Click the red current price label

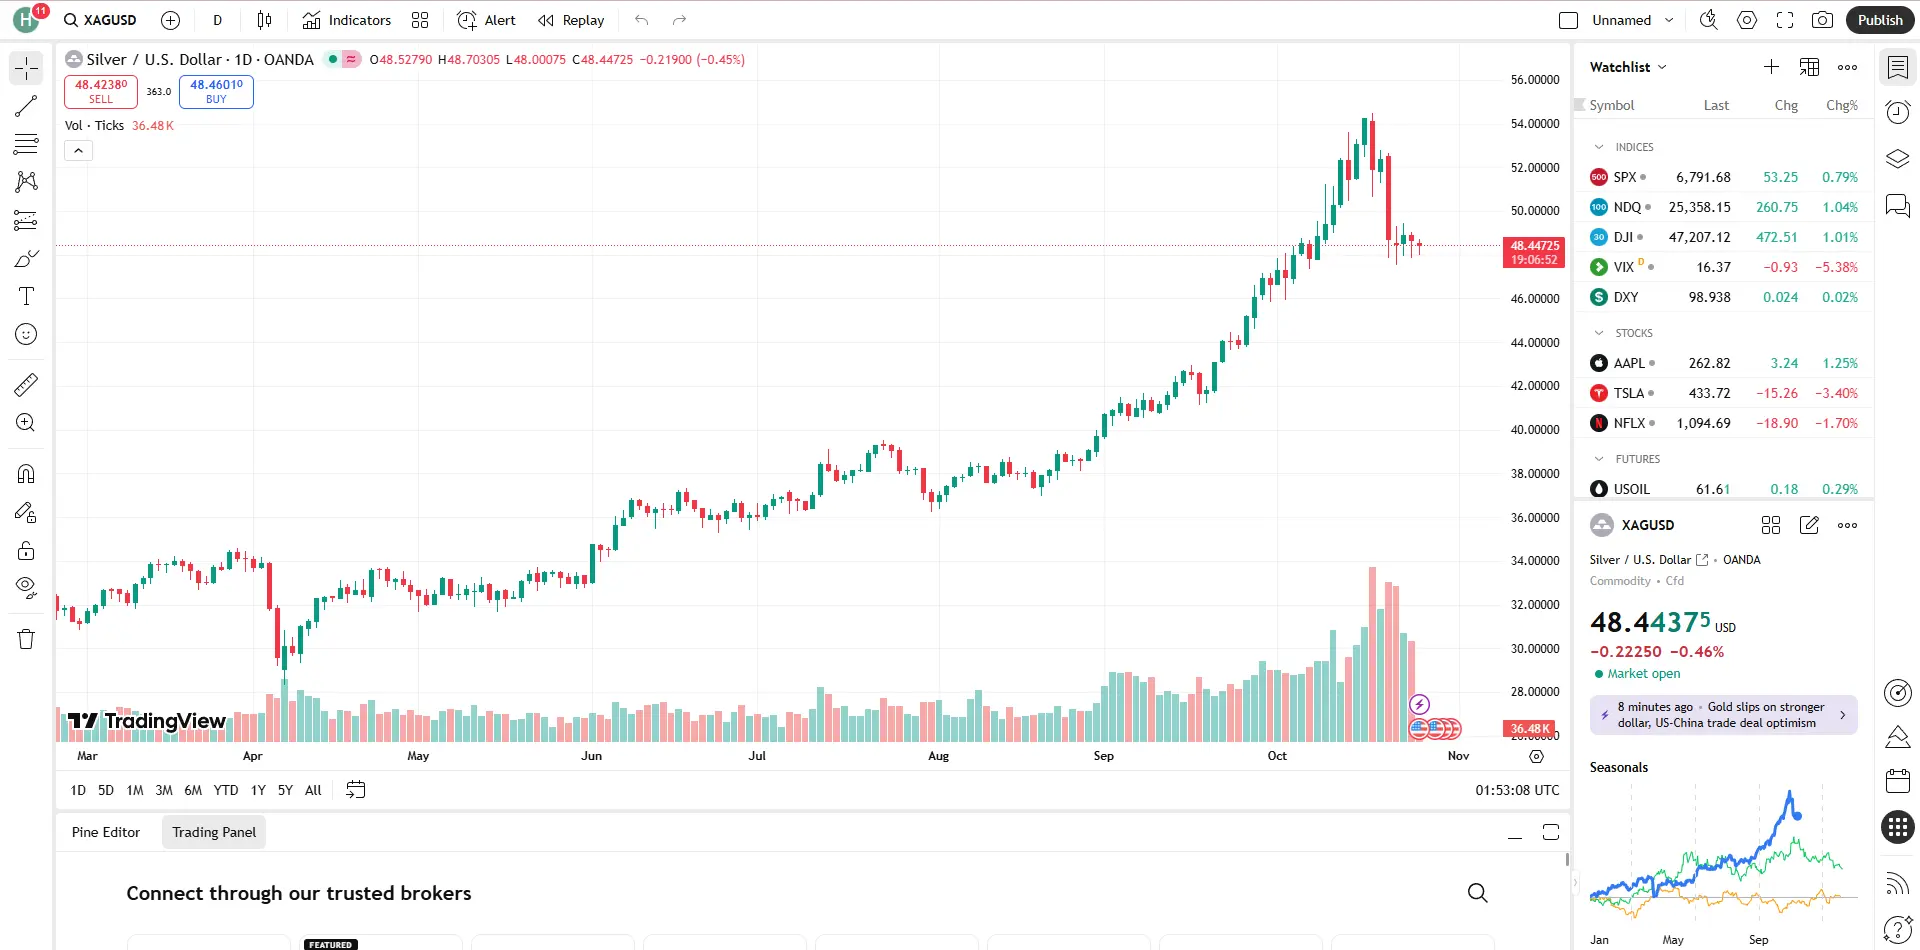point(1534,252)
